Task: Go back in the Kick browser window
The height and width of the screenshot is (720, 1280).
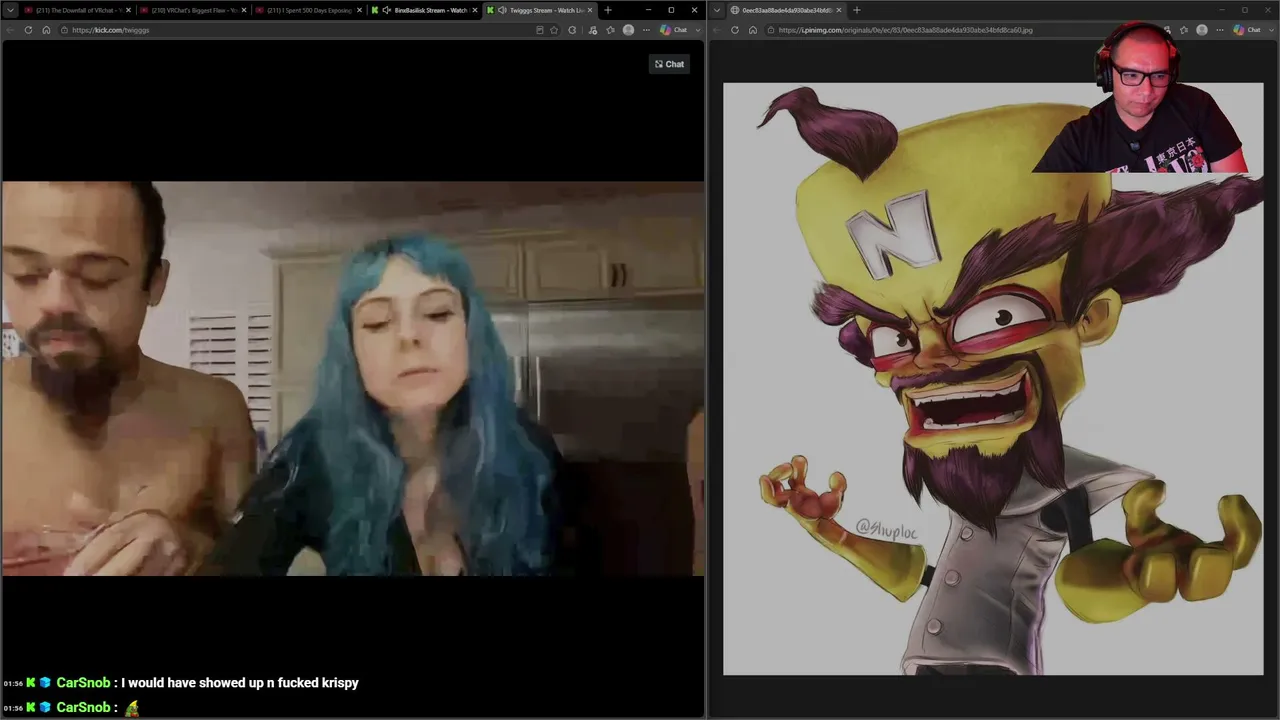Action: (x=11, y=30)
